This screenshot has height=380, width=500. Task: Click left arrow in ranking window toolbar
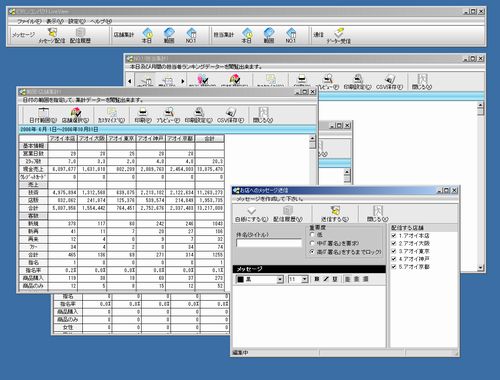[x=130, y=81]
